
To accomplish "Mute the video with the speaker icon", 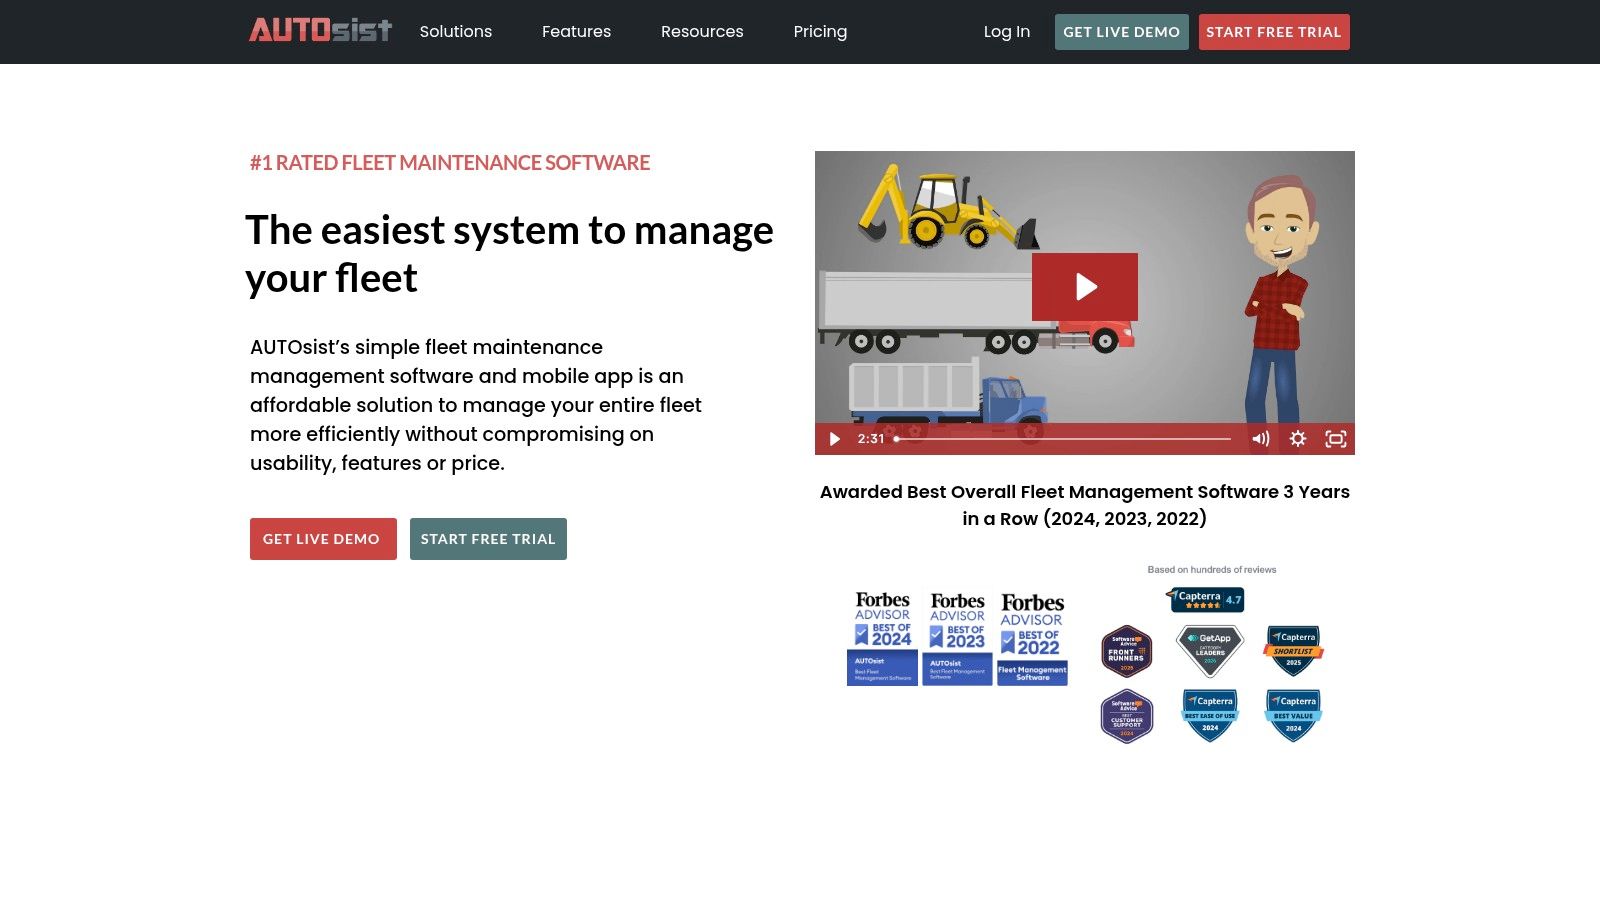I will (x=1260, y=439).
